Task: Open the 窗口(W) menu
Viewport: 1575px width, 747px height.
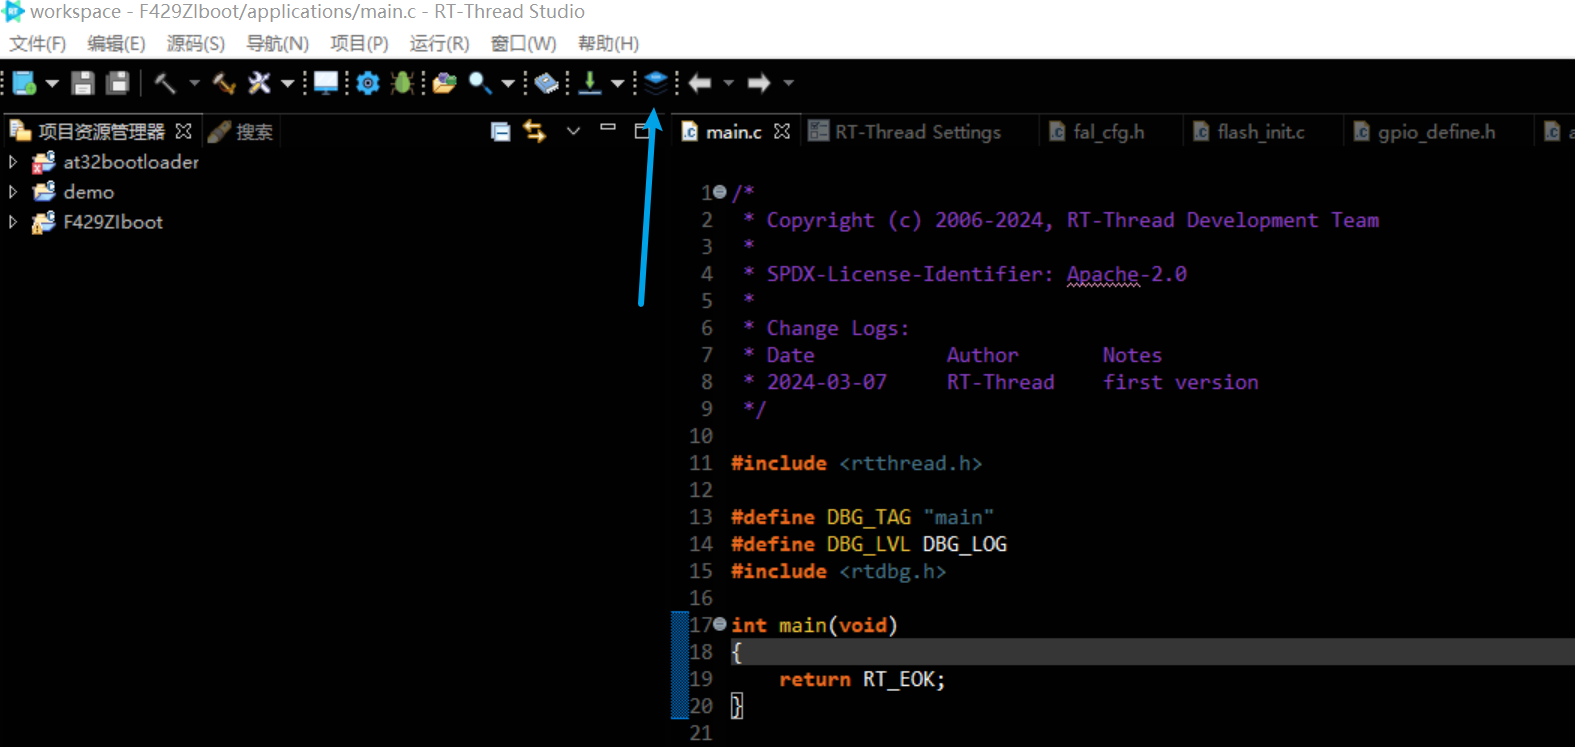Action: pyautogui.click(x=523, y=44)
